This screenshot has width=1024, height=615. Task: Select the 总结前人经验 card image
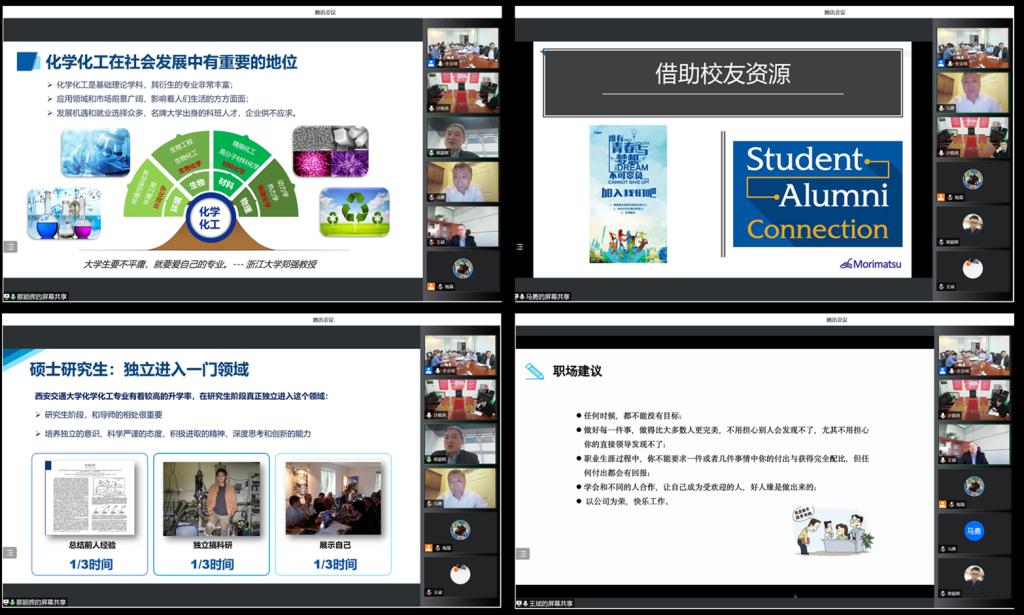coord(89,497)
